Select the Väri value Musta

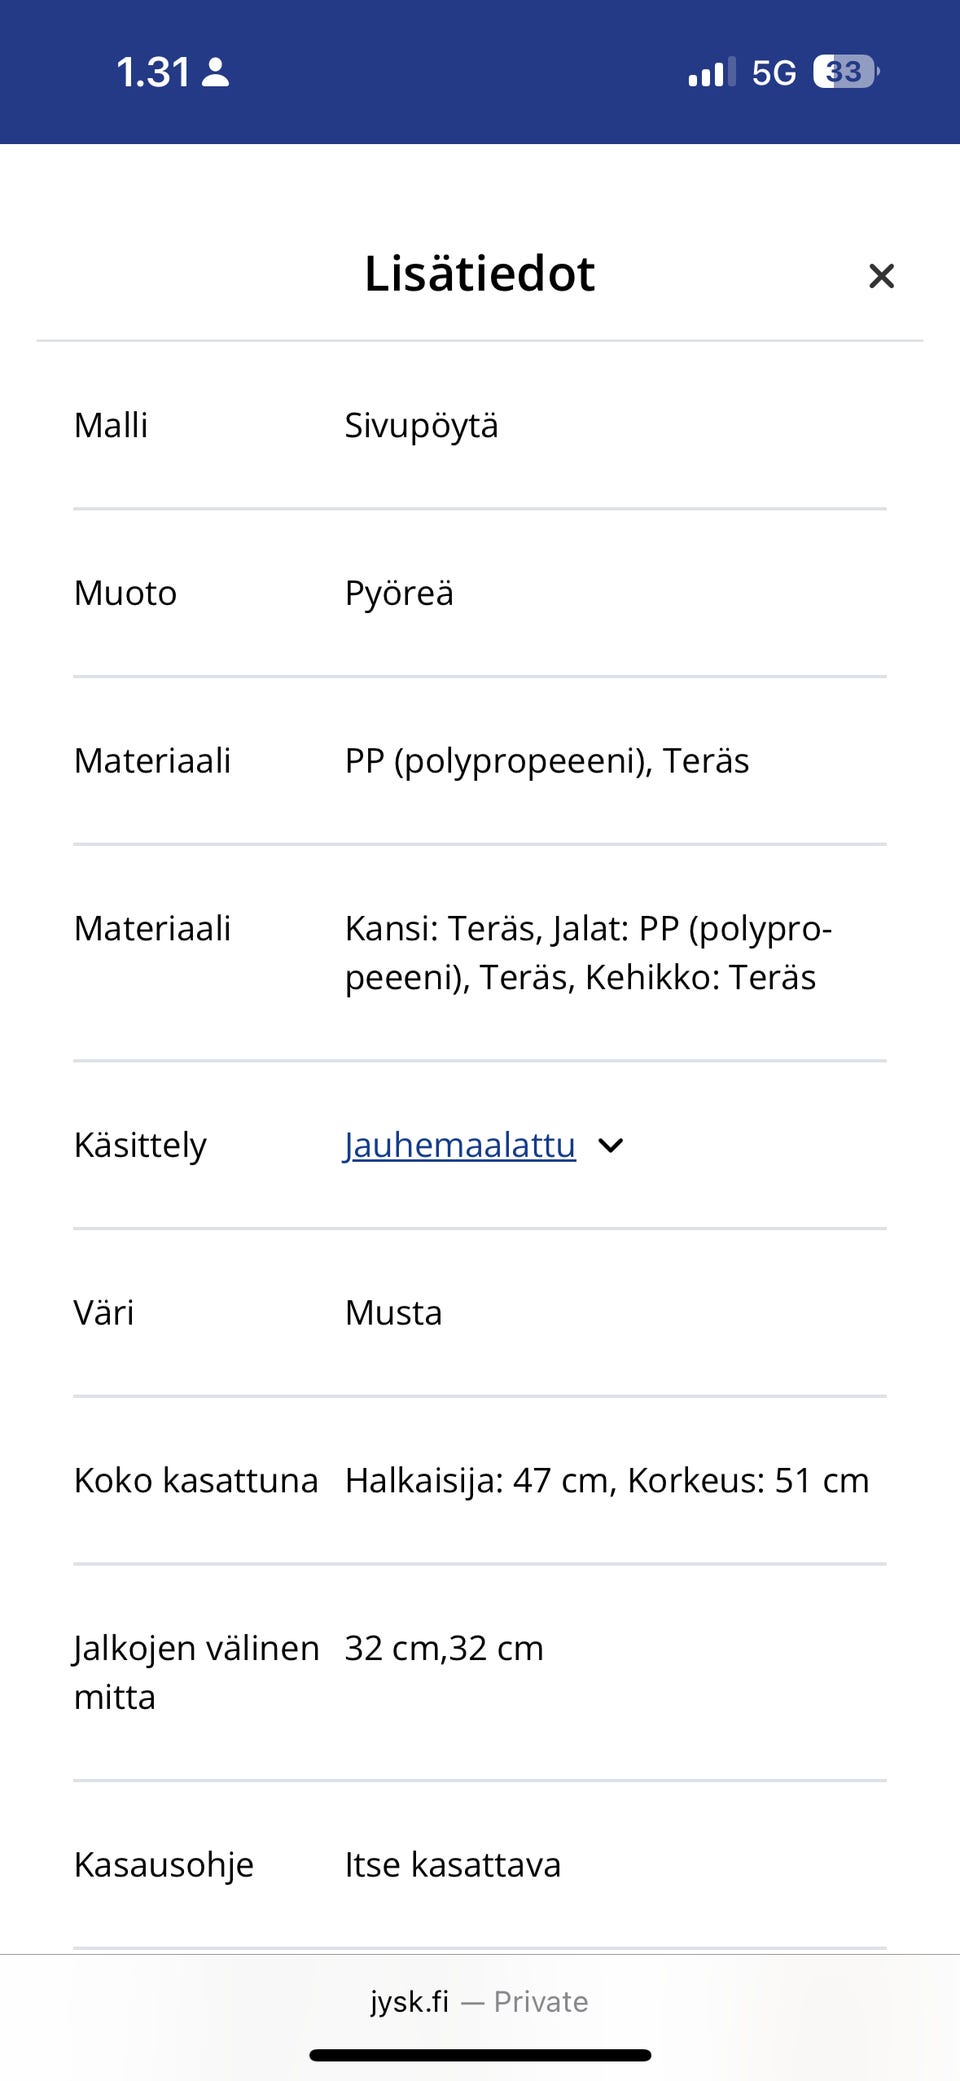[392, 1313]
